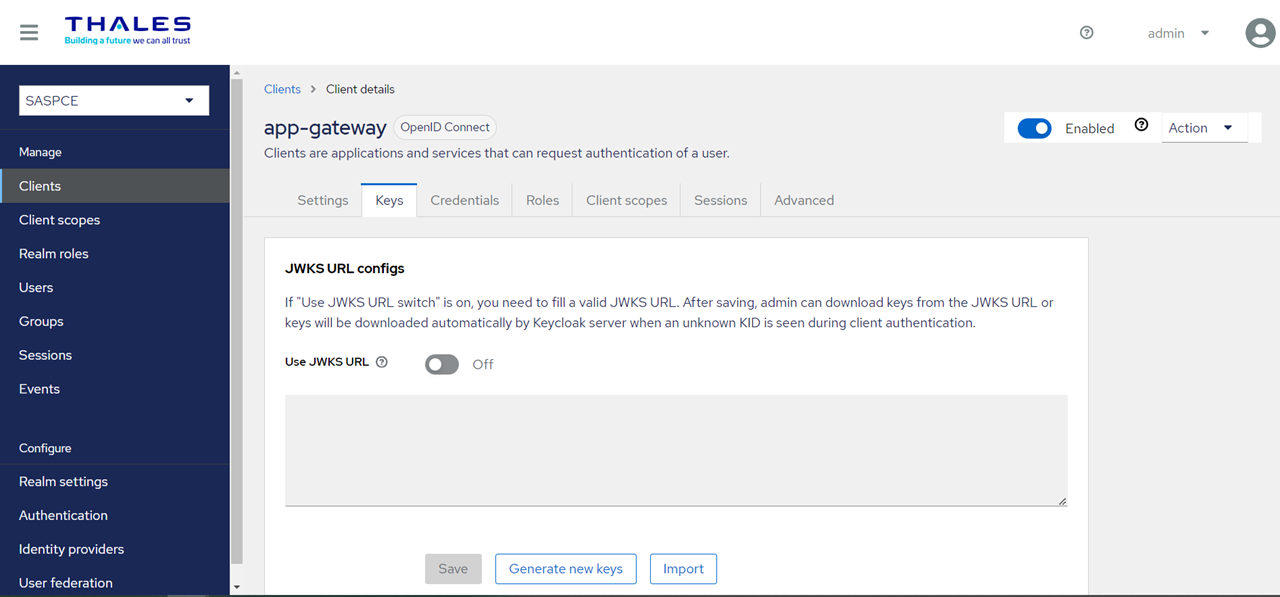Switch to the Client scopes tab
This screenshot has height=597, width=1280.
(626, 200)
